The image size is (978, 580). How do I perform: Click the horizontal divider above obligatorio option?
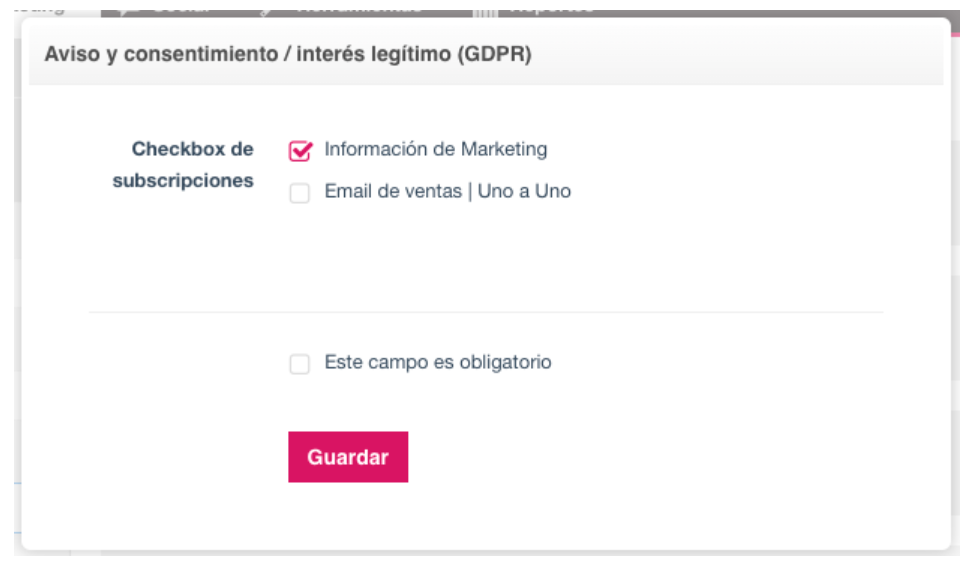486,312
